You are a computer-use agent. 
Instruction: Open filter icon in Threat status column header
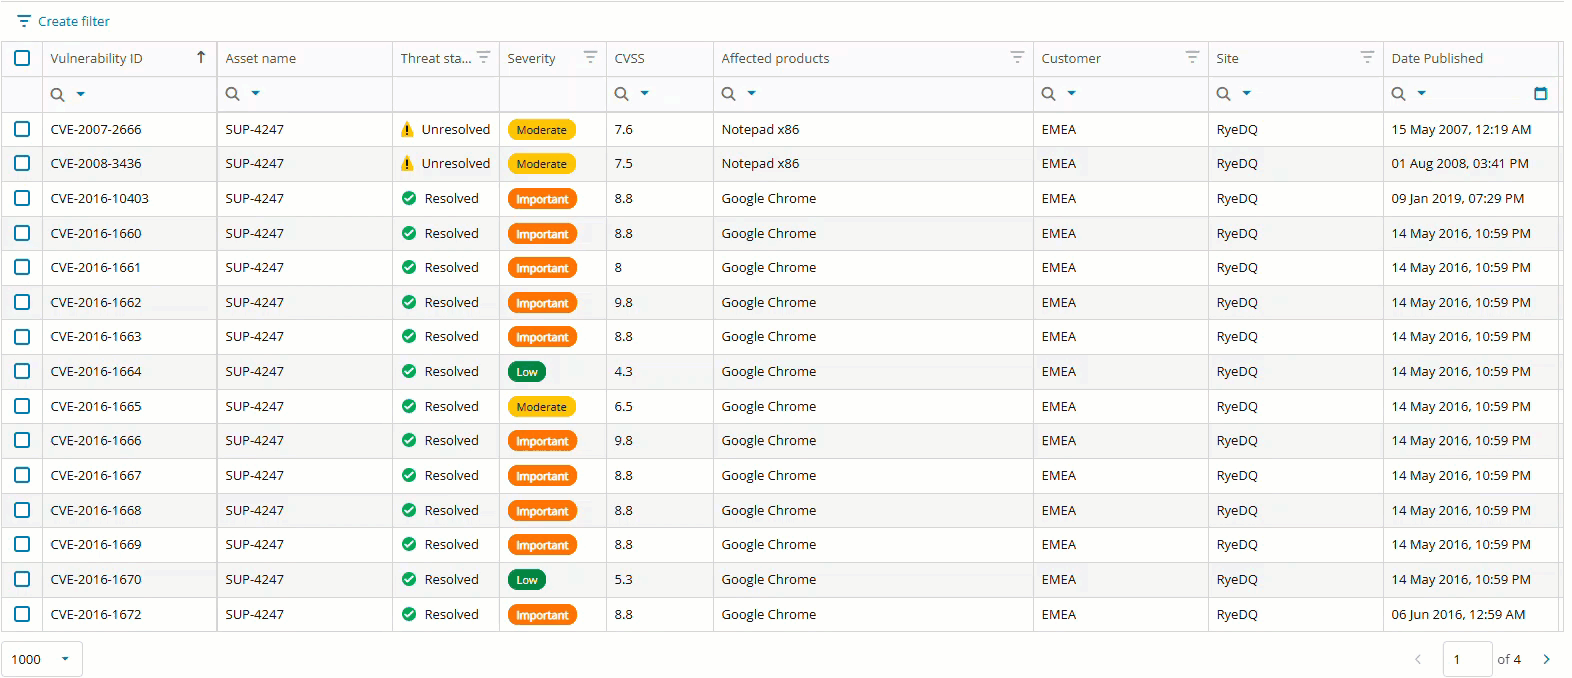483,58
